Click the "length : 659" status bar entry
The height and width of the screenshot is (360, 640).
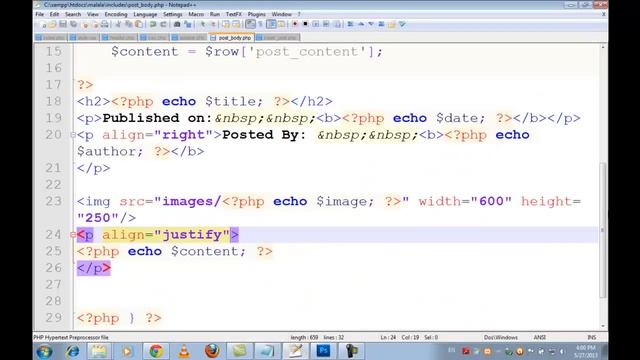tap(304, 338)
